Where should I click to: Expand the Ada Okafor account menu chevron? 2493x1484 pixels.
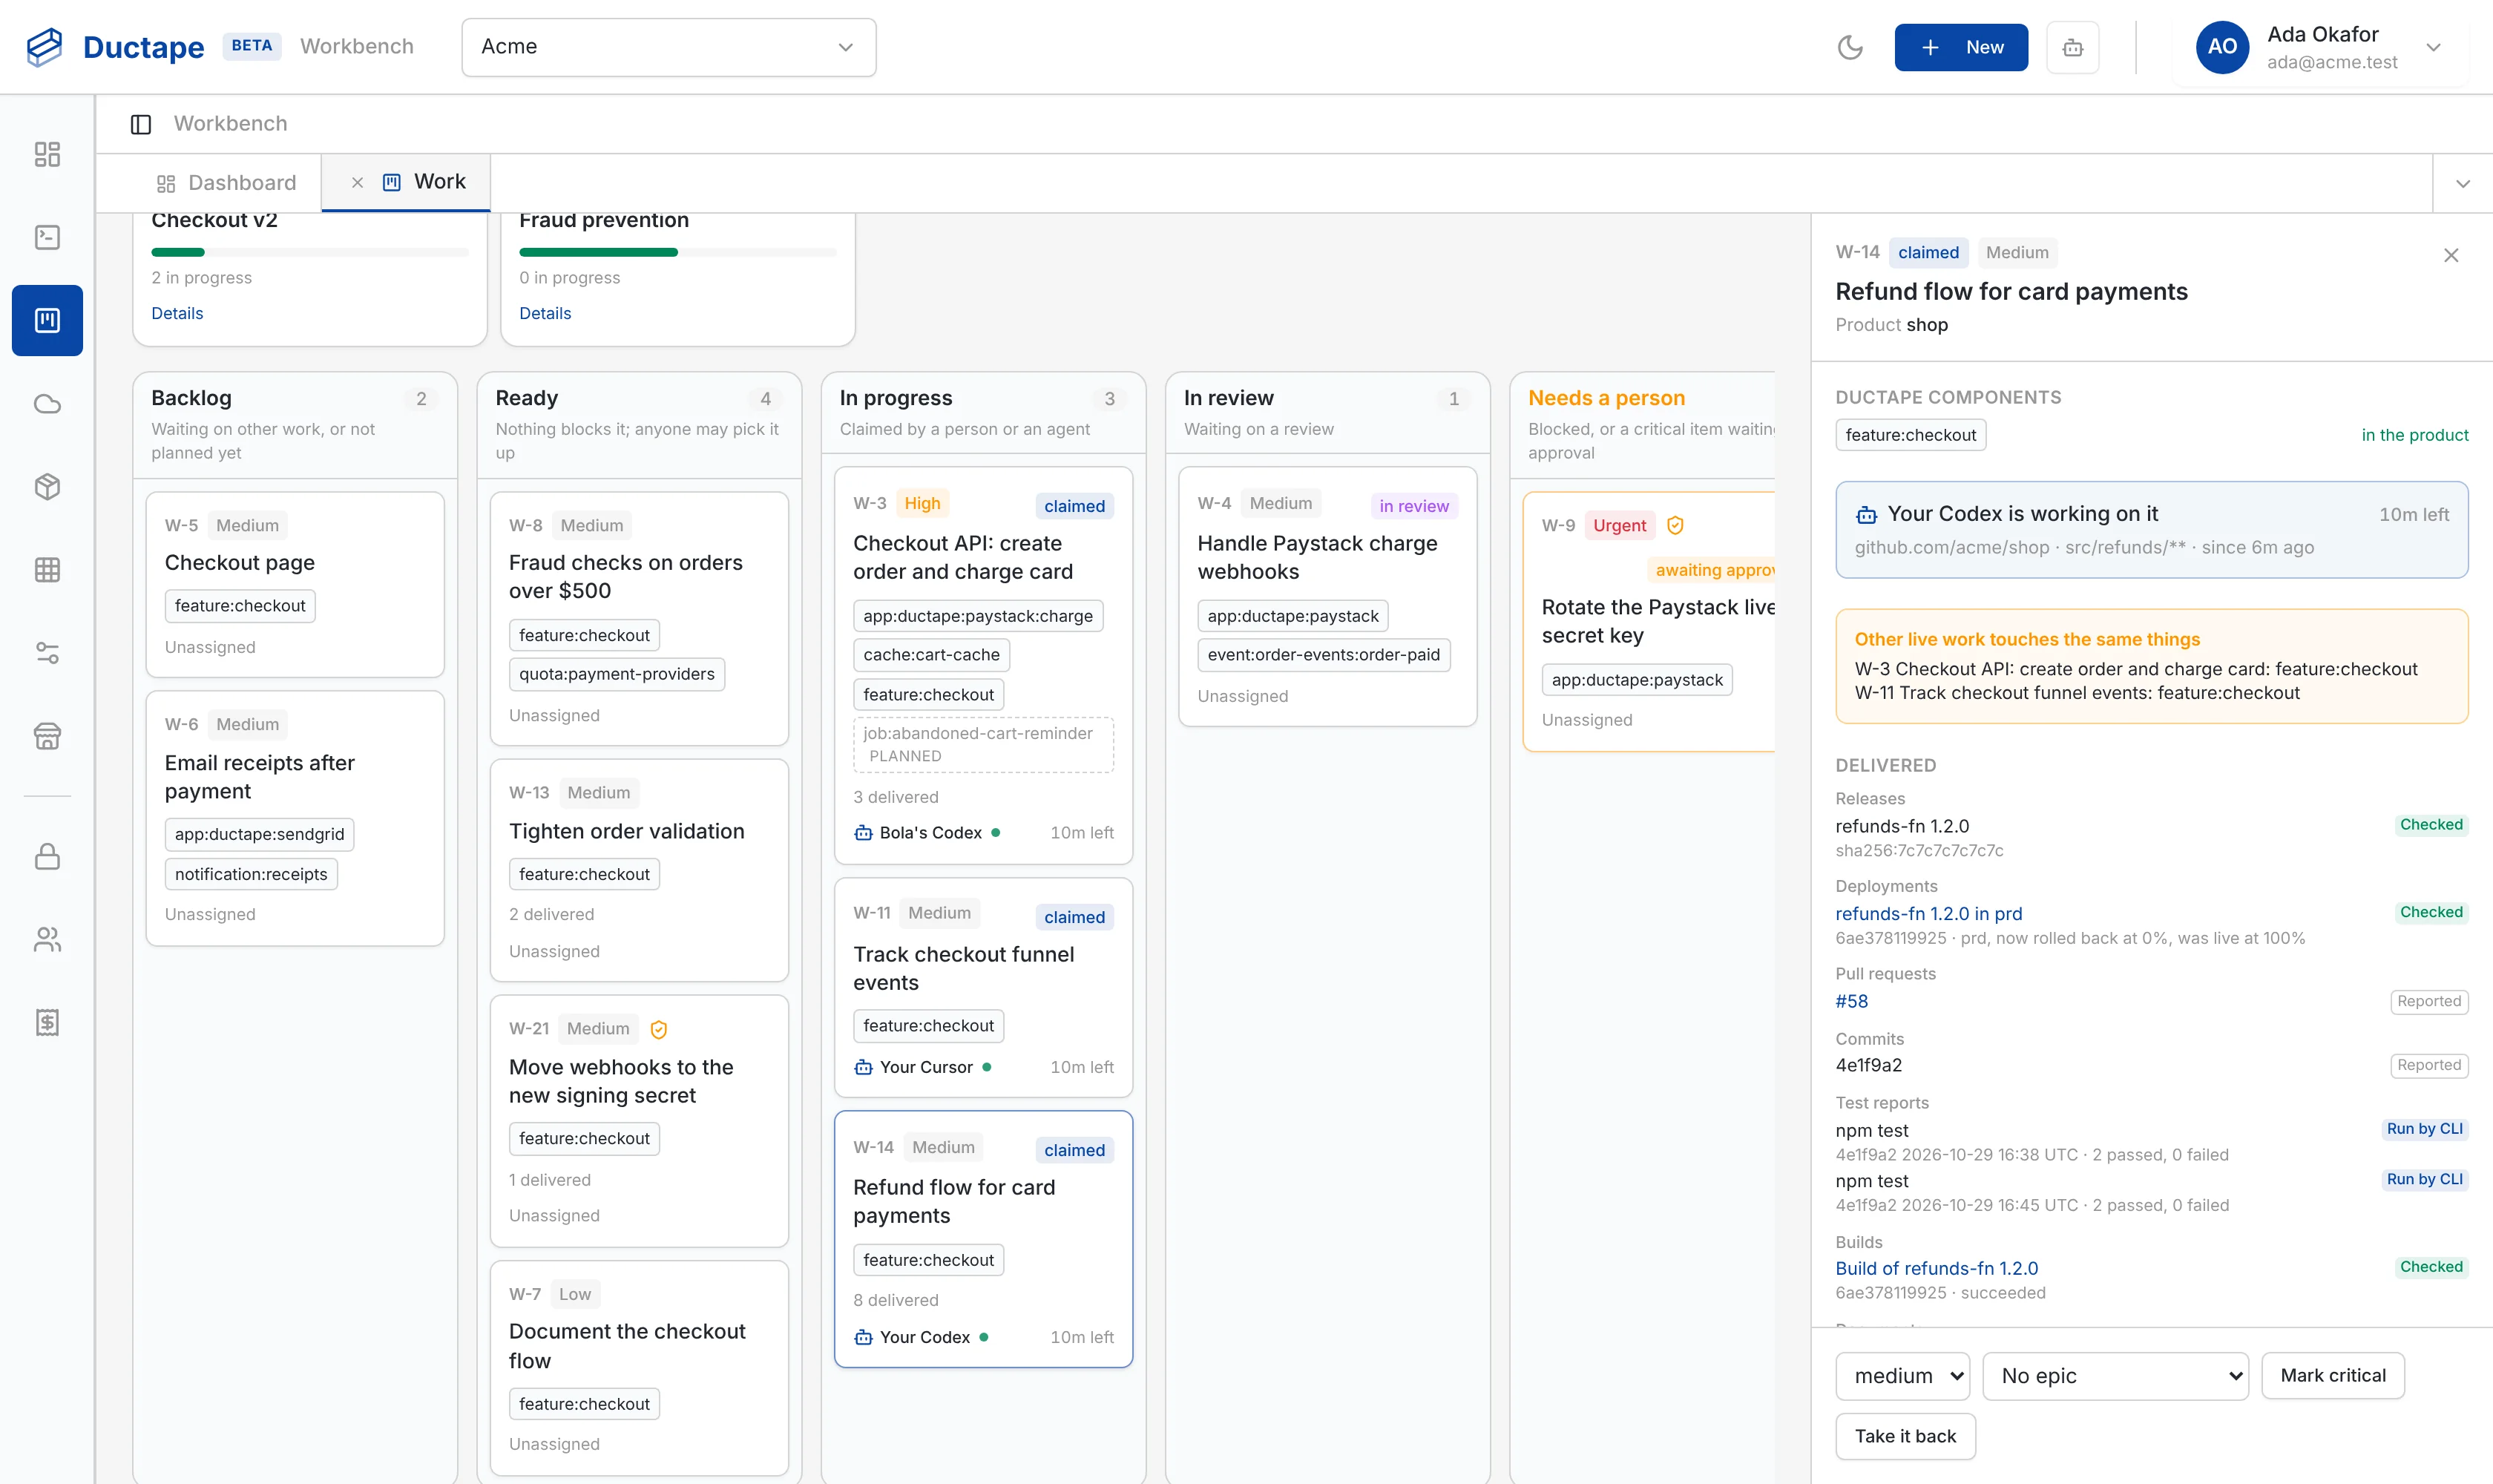tap(2434, 47)
